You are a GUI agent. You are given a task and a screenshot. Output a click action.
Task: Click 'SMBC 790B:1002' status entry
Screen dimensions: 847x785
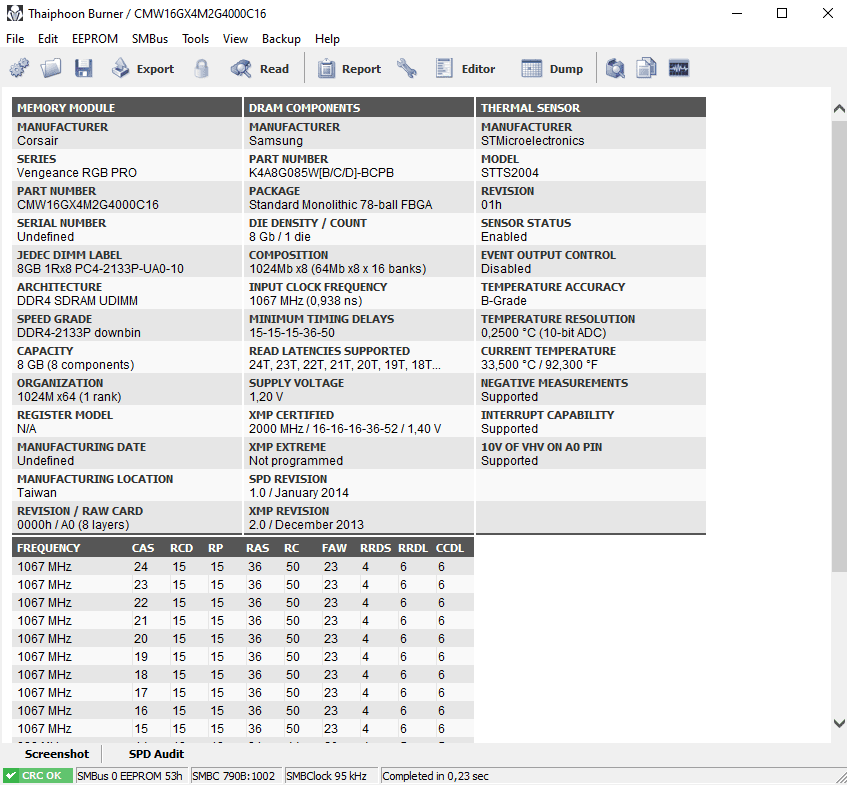pos(233,776)
